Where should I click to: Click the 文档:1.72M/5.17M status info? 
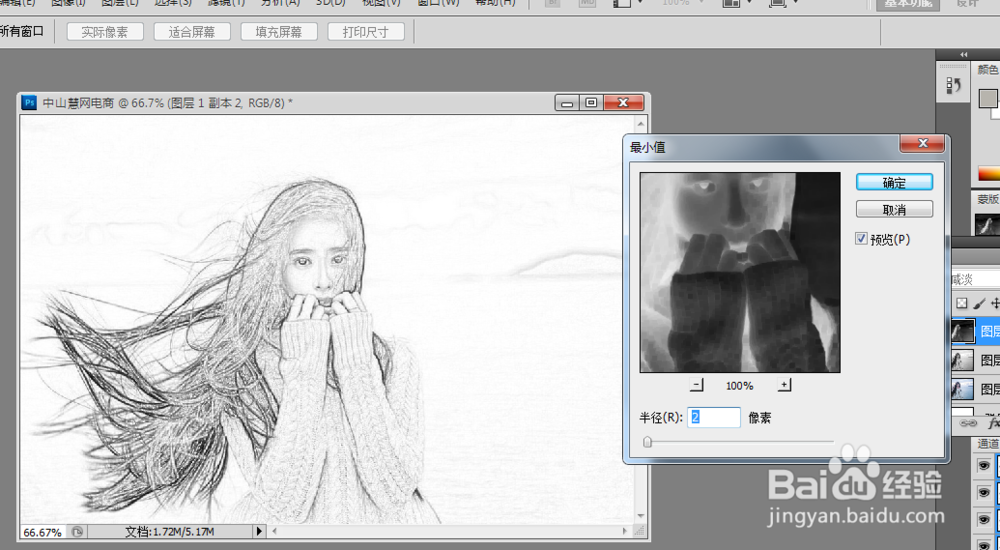click(x=170, y=531)
